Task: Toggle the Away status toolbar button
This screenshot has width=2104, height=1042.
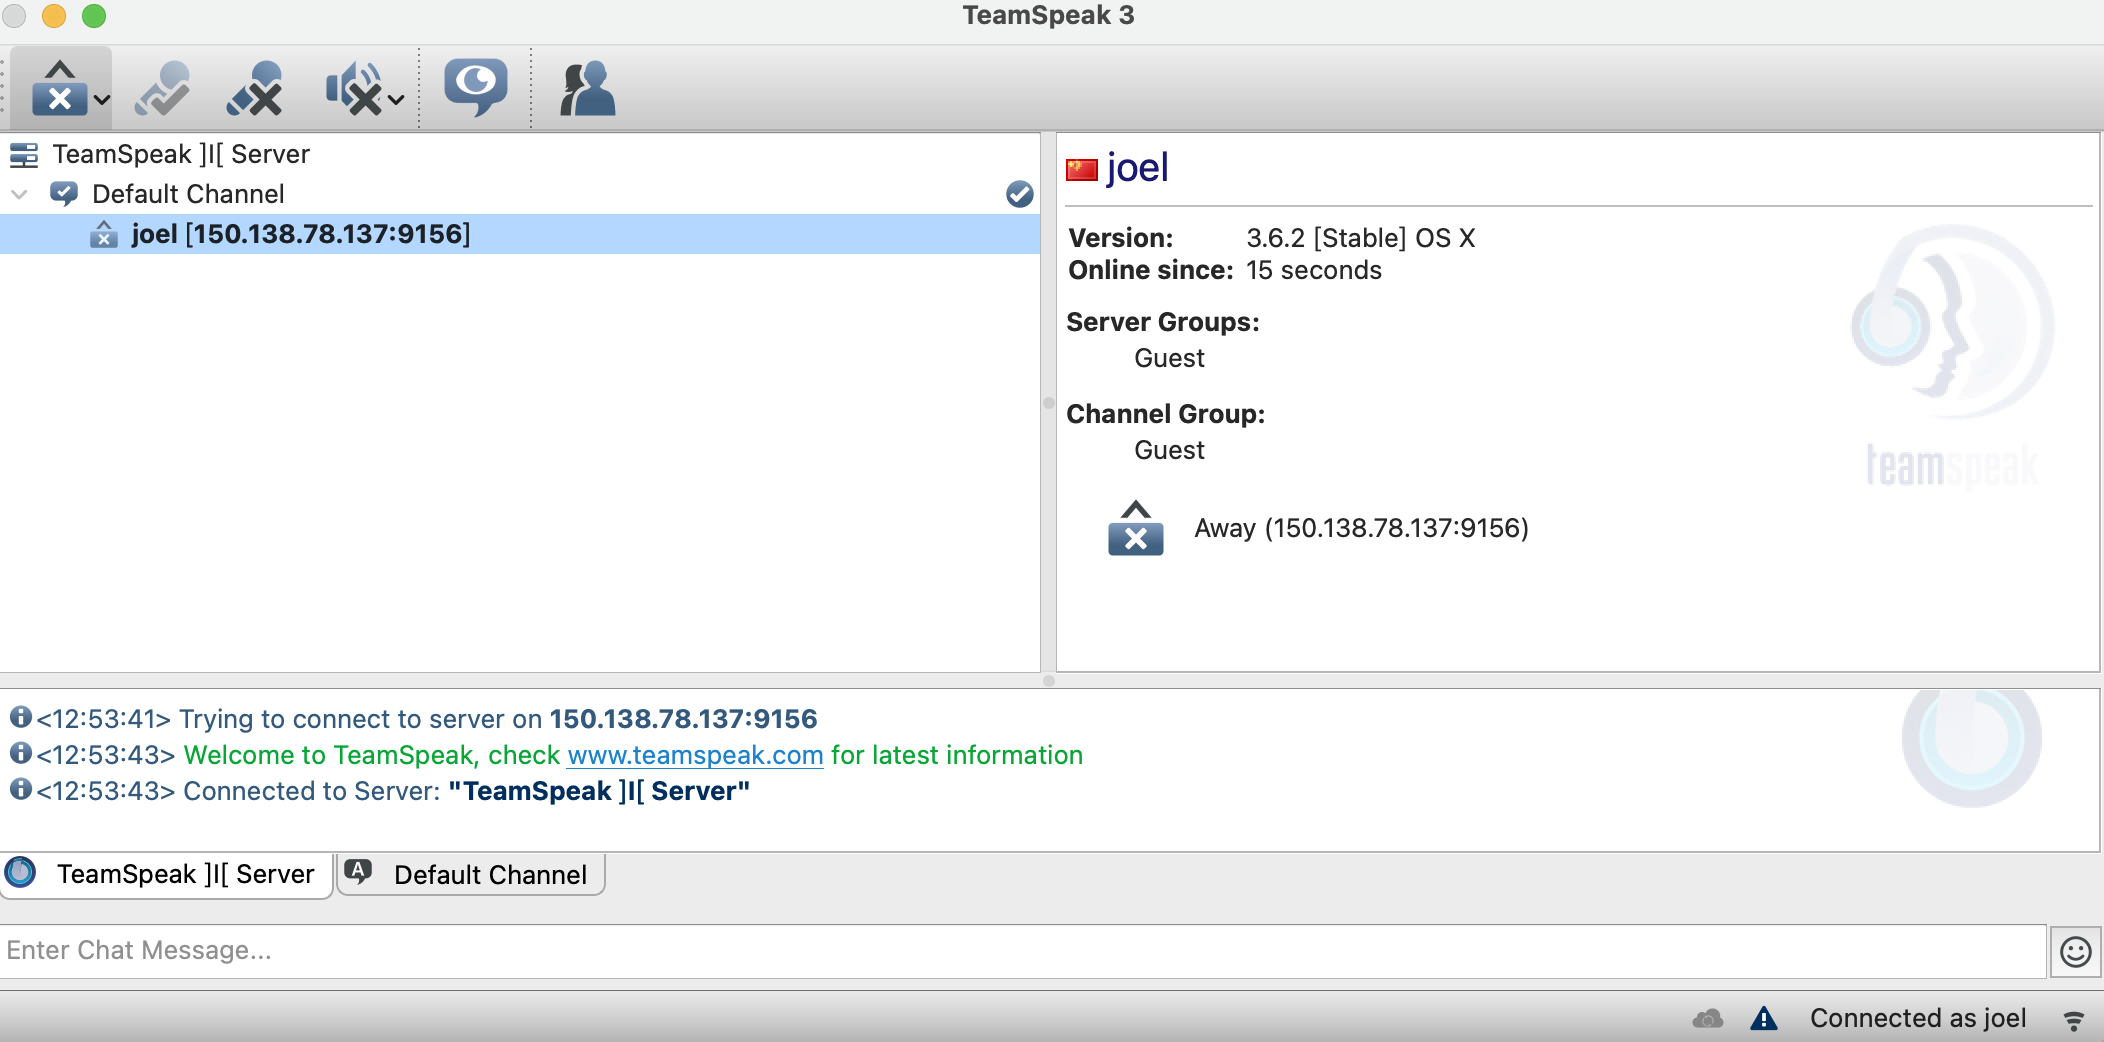Action: pos(59,88)
